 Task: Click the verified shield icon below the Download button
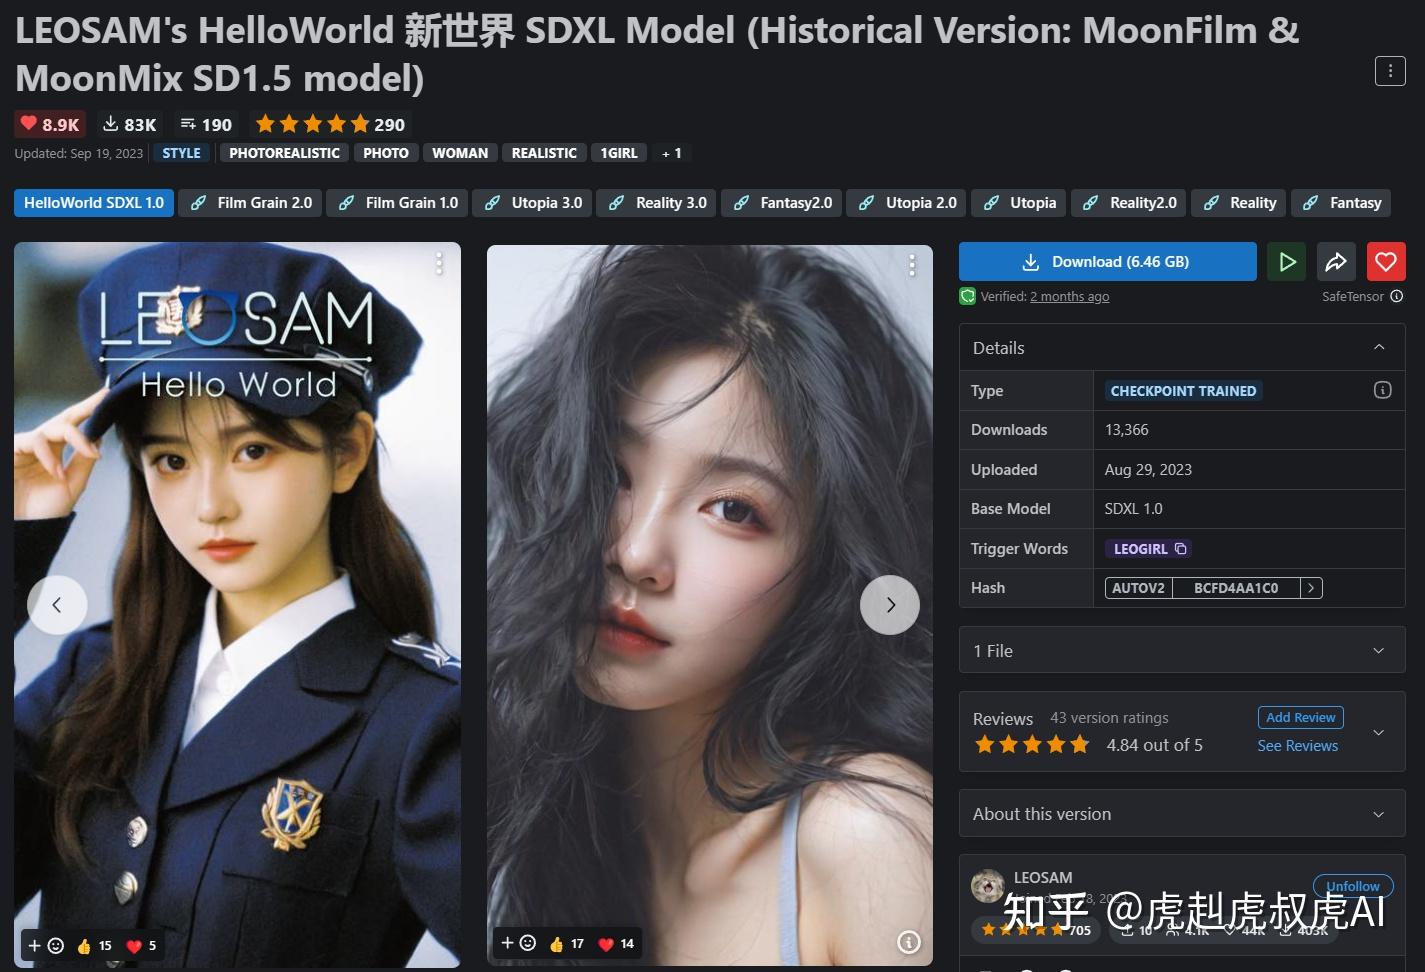(967, 296)
